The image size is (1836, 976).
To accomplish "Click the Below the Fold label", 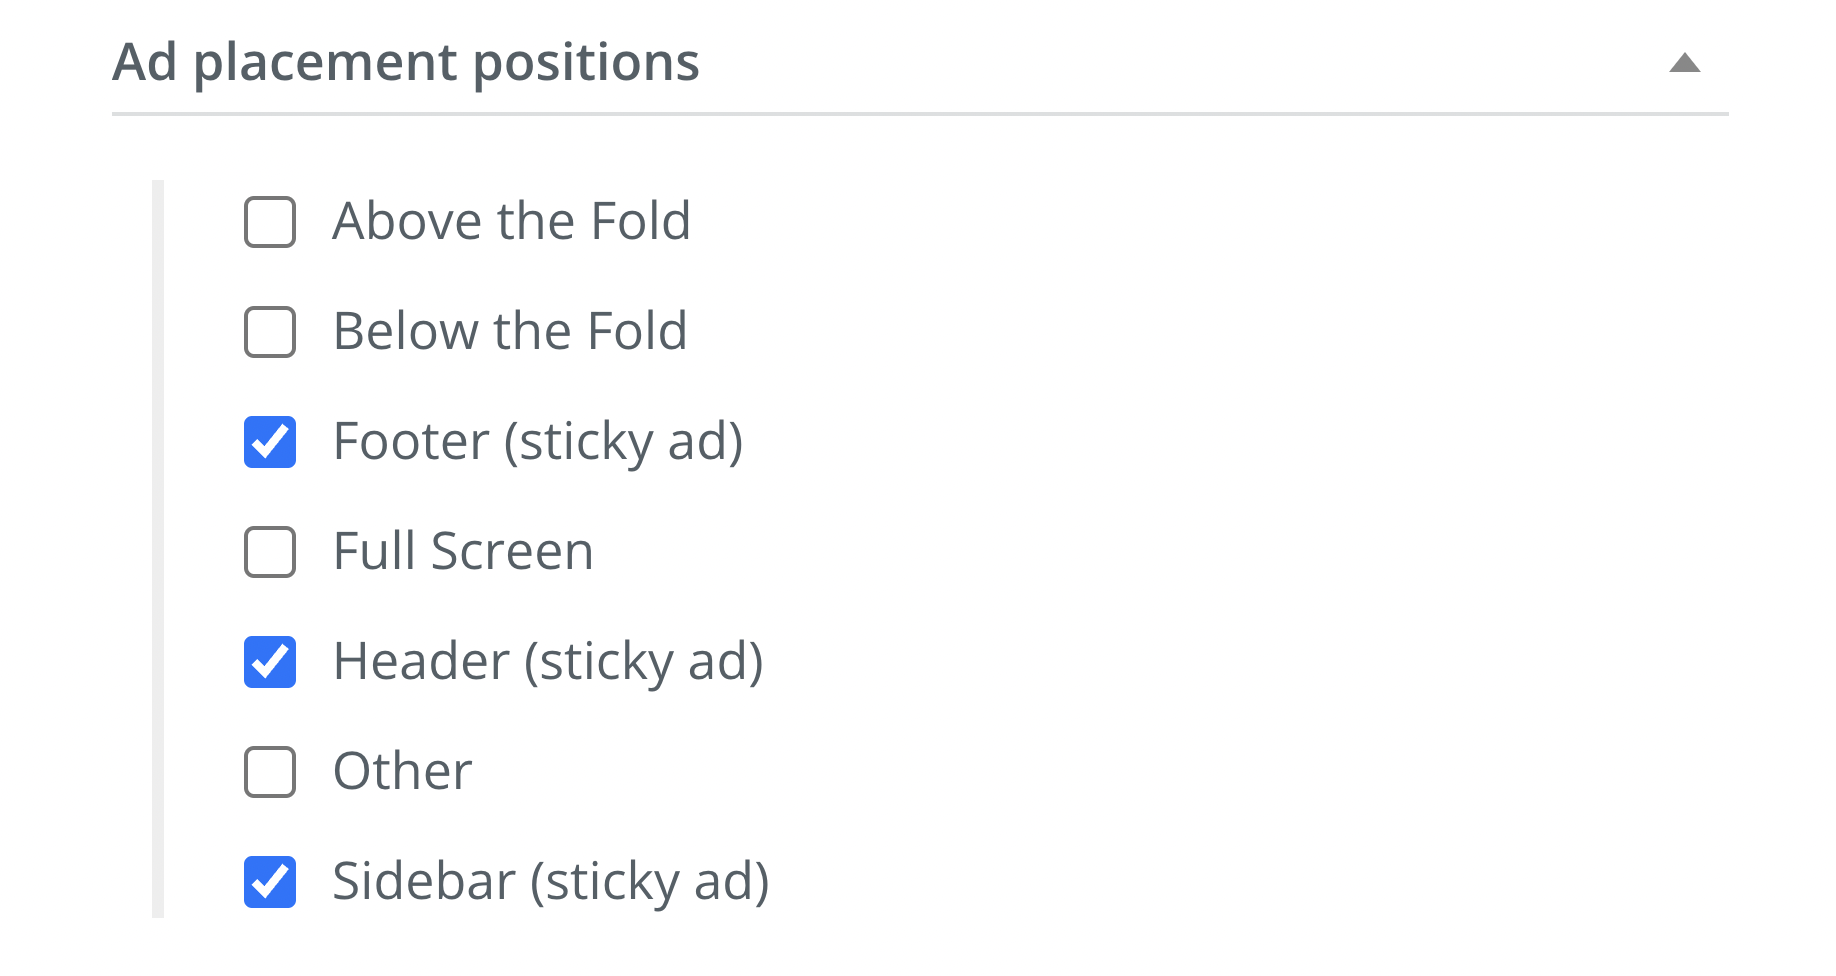I will tap(509, 331).
